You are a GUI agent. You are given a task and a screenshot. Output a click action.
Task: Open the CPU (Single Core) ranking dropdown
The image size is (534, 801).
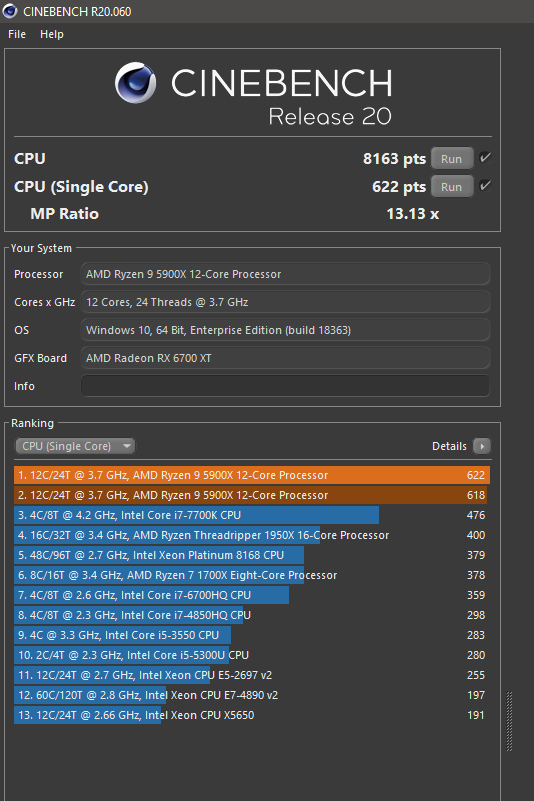tap(75, 446)
